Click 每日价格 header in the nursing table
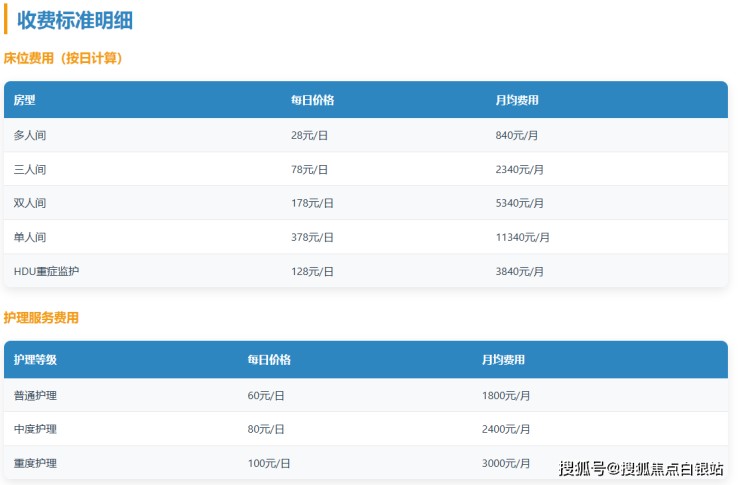The image size is (740, 485). (x=269, y=360)
